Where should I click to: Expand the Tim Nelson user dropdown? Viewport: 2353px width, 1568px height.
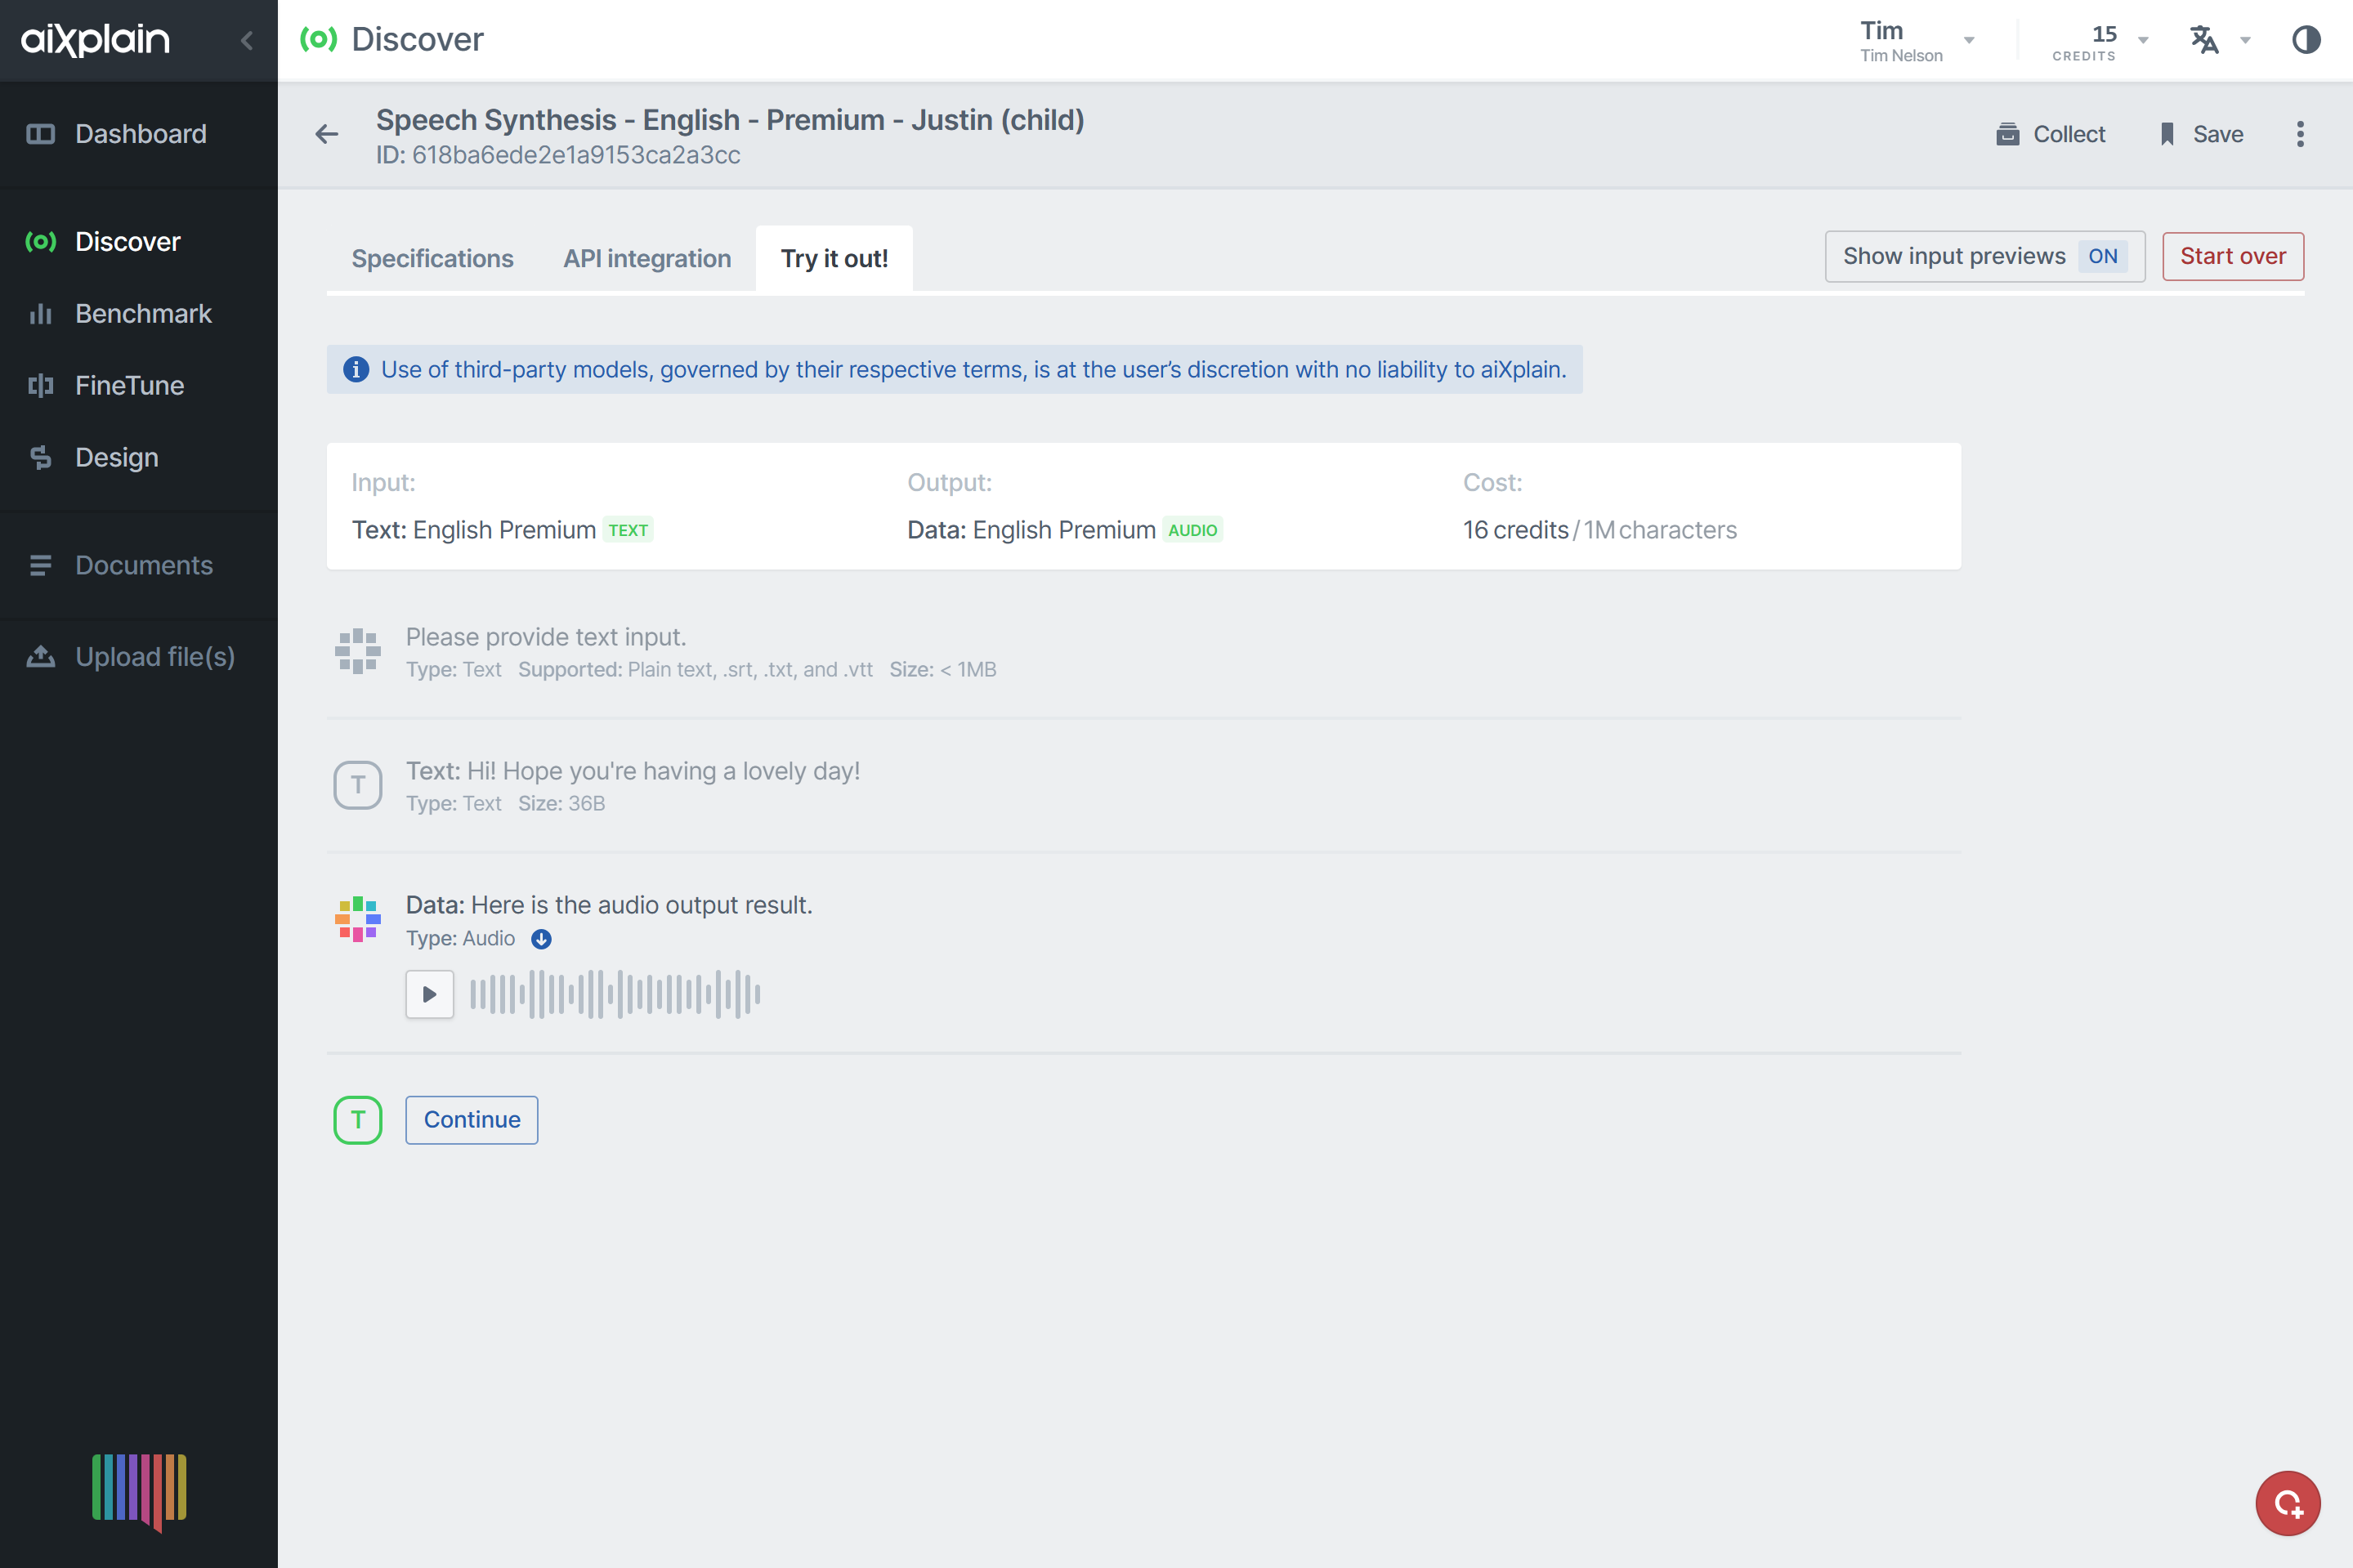pyautogui.click(x=1917, y=40)
